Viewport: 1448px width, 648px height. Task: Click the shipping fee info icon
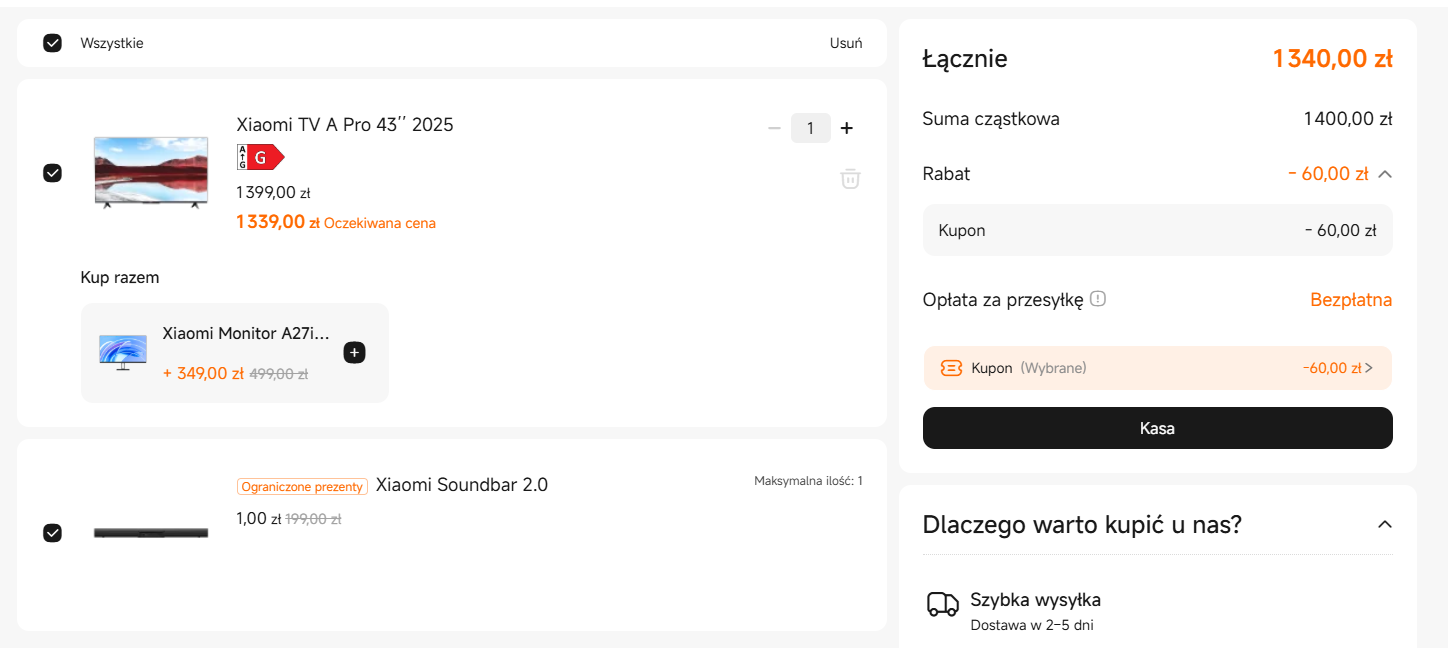click(x=1098, y=299)
